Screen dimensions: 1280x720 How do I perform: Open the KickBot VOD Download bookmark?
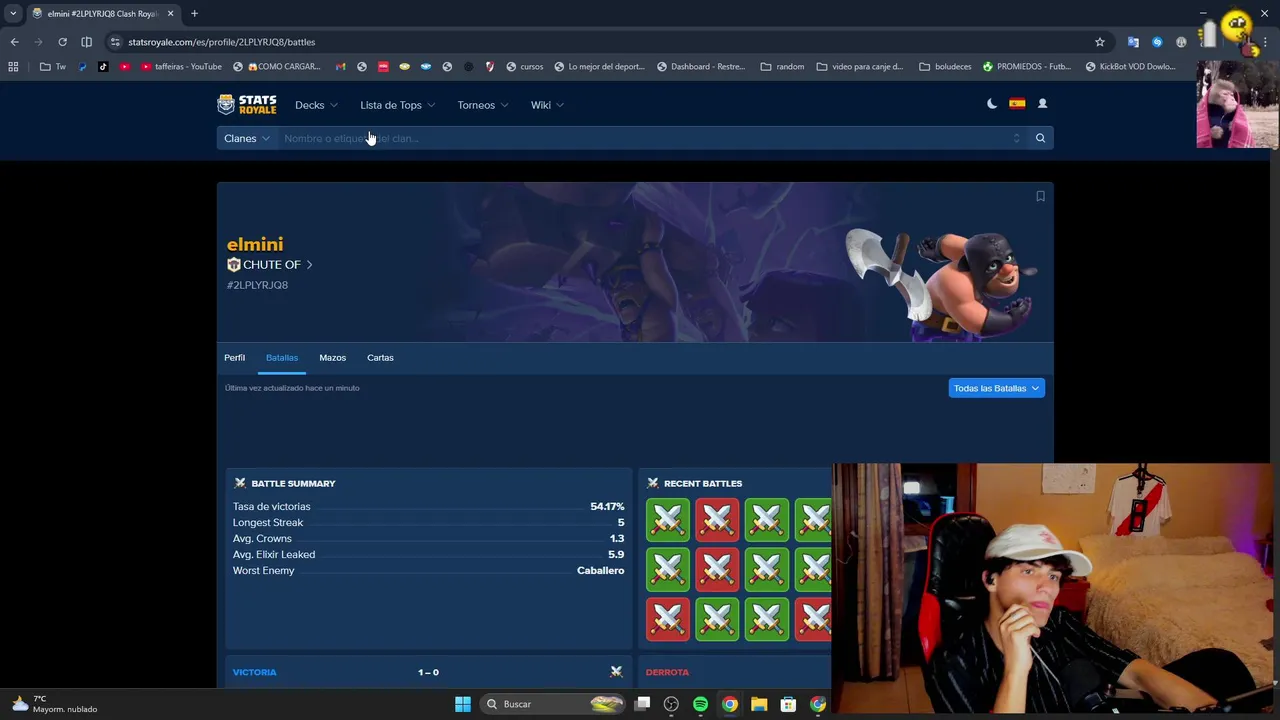[x=1130, y=67]
